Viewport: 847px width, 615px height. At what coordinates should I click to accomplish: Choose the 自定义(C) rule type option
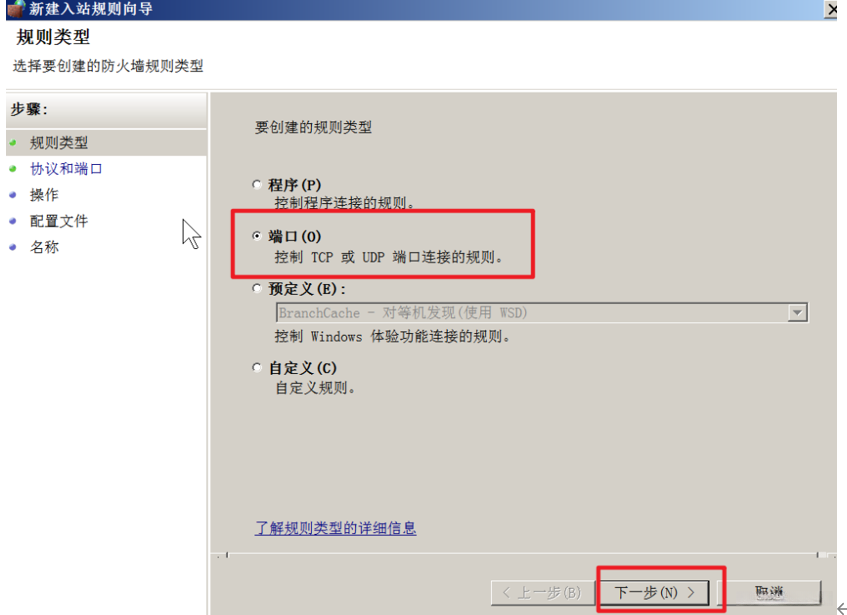pyautogui.click(x=257, y=368)
